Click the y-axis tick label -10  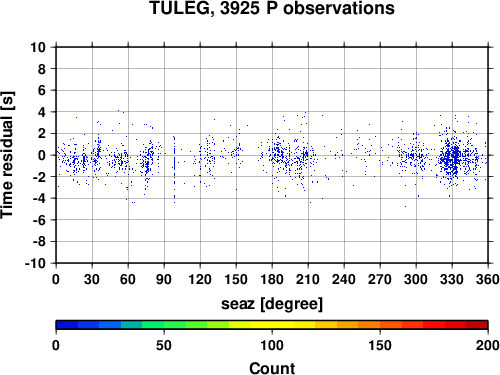tap(35, 263)
